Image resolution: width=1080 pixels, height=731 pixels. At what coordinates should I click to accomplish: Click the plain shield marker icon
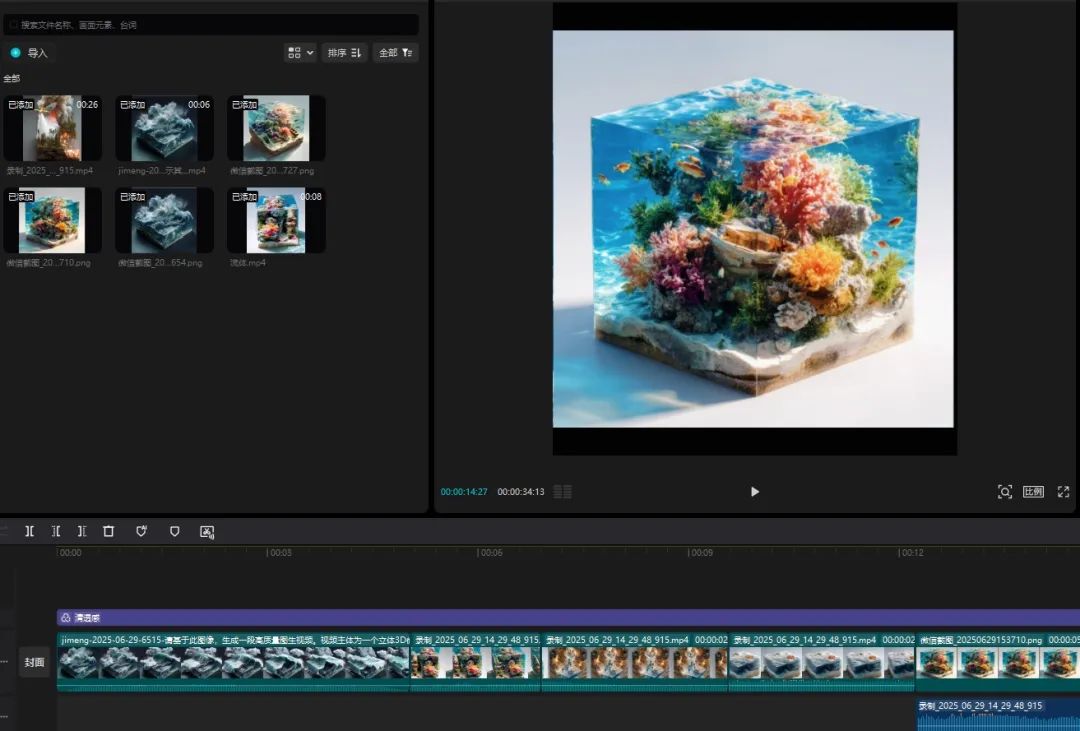[x=174, y=532]
